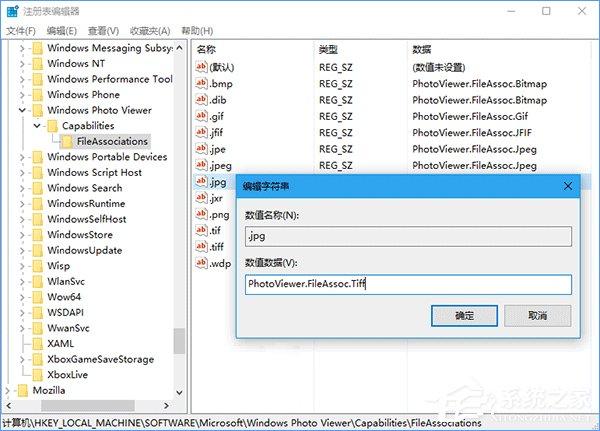Click the tree pane horizontal scrollbar thumb
Screen dimensions: 600x431
[x=88, y=405]
